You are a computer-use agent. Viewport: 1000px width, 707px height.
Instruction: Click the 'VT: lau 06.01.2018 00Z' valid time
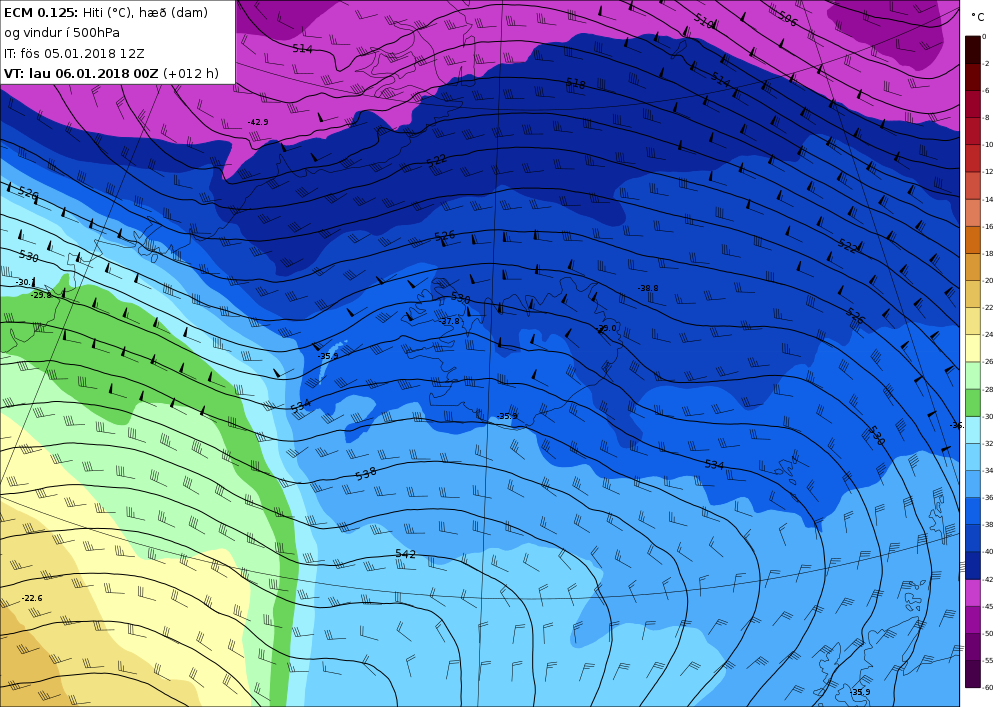(x=81, y=73)
